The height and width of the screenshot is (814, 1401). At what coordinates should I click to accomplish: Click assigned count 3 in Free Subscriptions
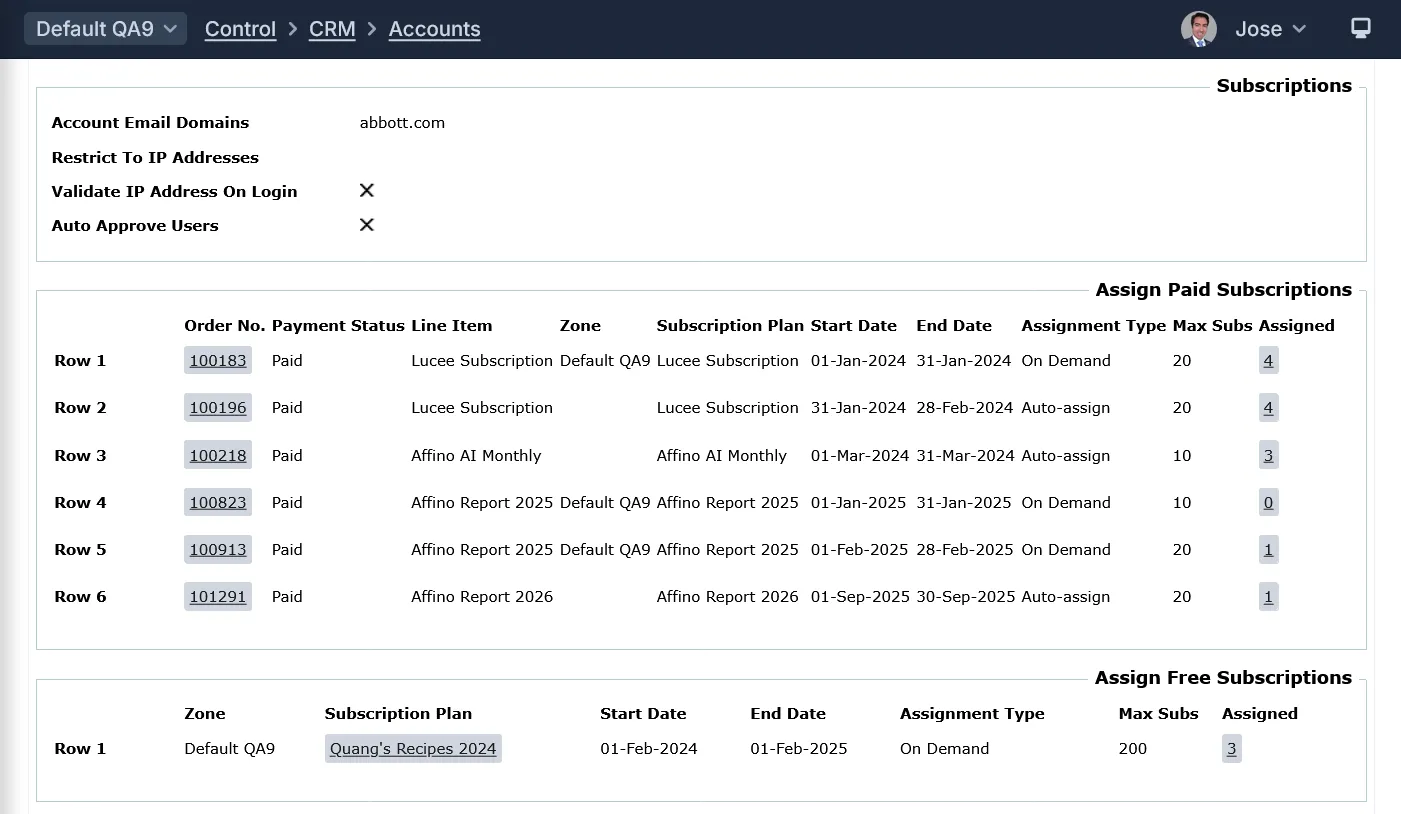pos(1231,749)
